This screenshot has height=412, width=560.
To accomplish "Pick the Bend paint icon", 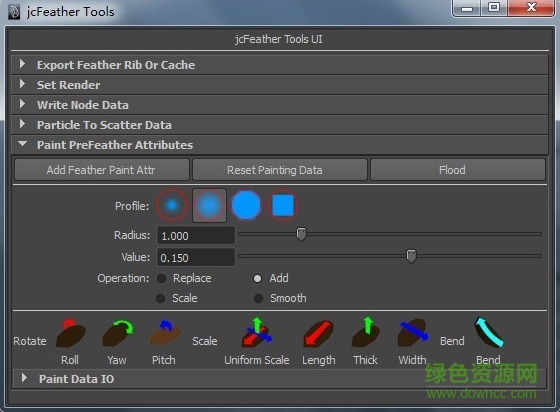I will (x=488, y=333).
